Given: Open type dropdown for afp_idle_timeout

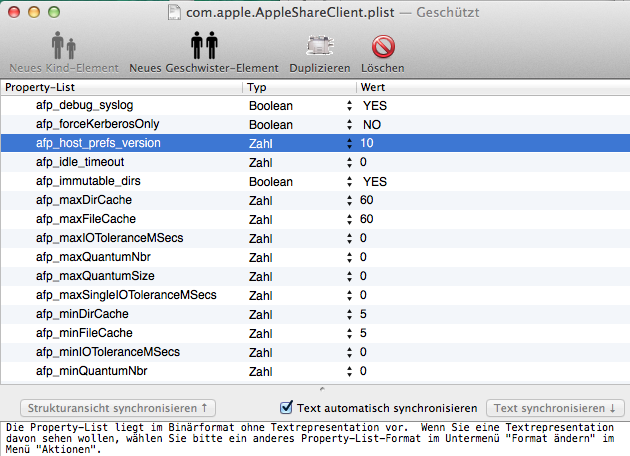Looking at the screenshot, I should (349, 162).
